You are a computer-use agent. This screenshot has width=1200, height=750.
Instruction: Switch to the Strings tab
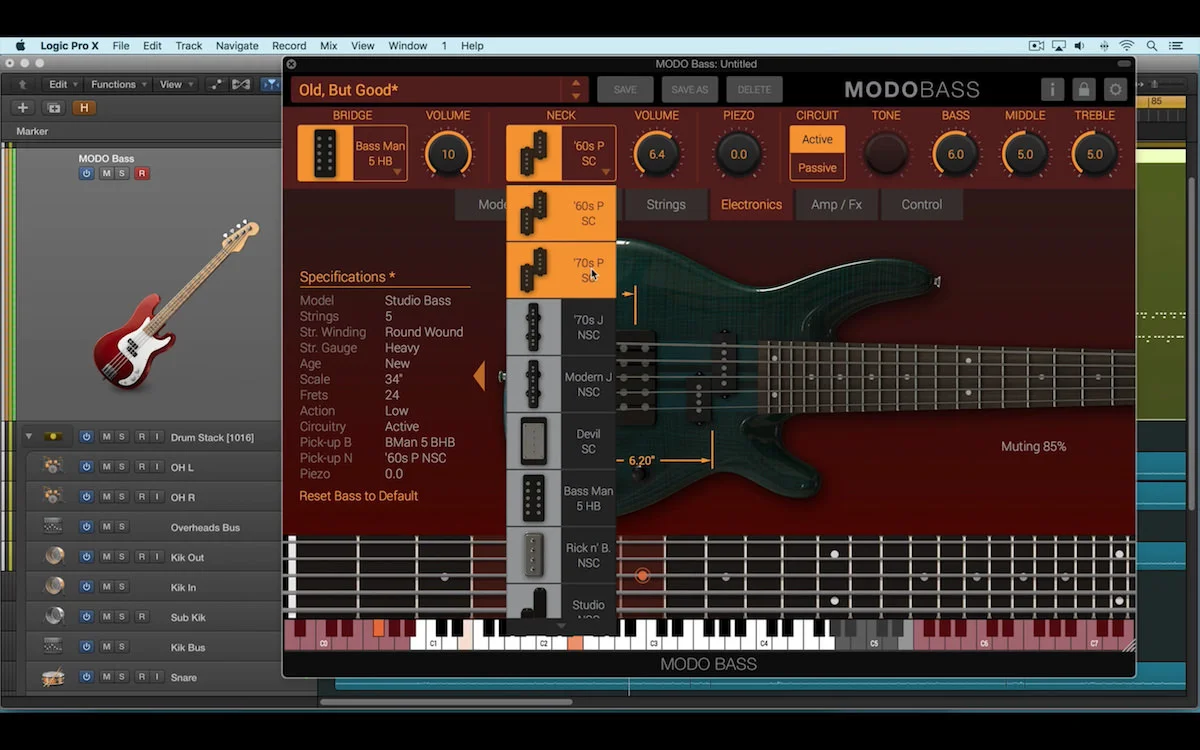tap(666, 204)
